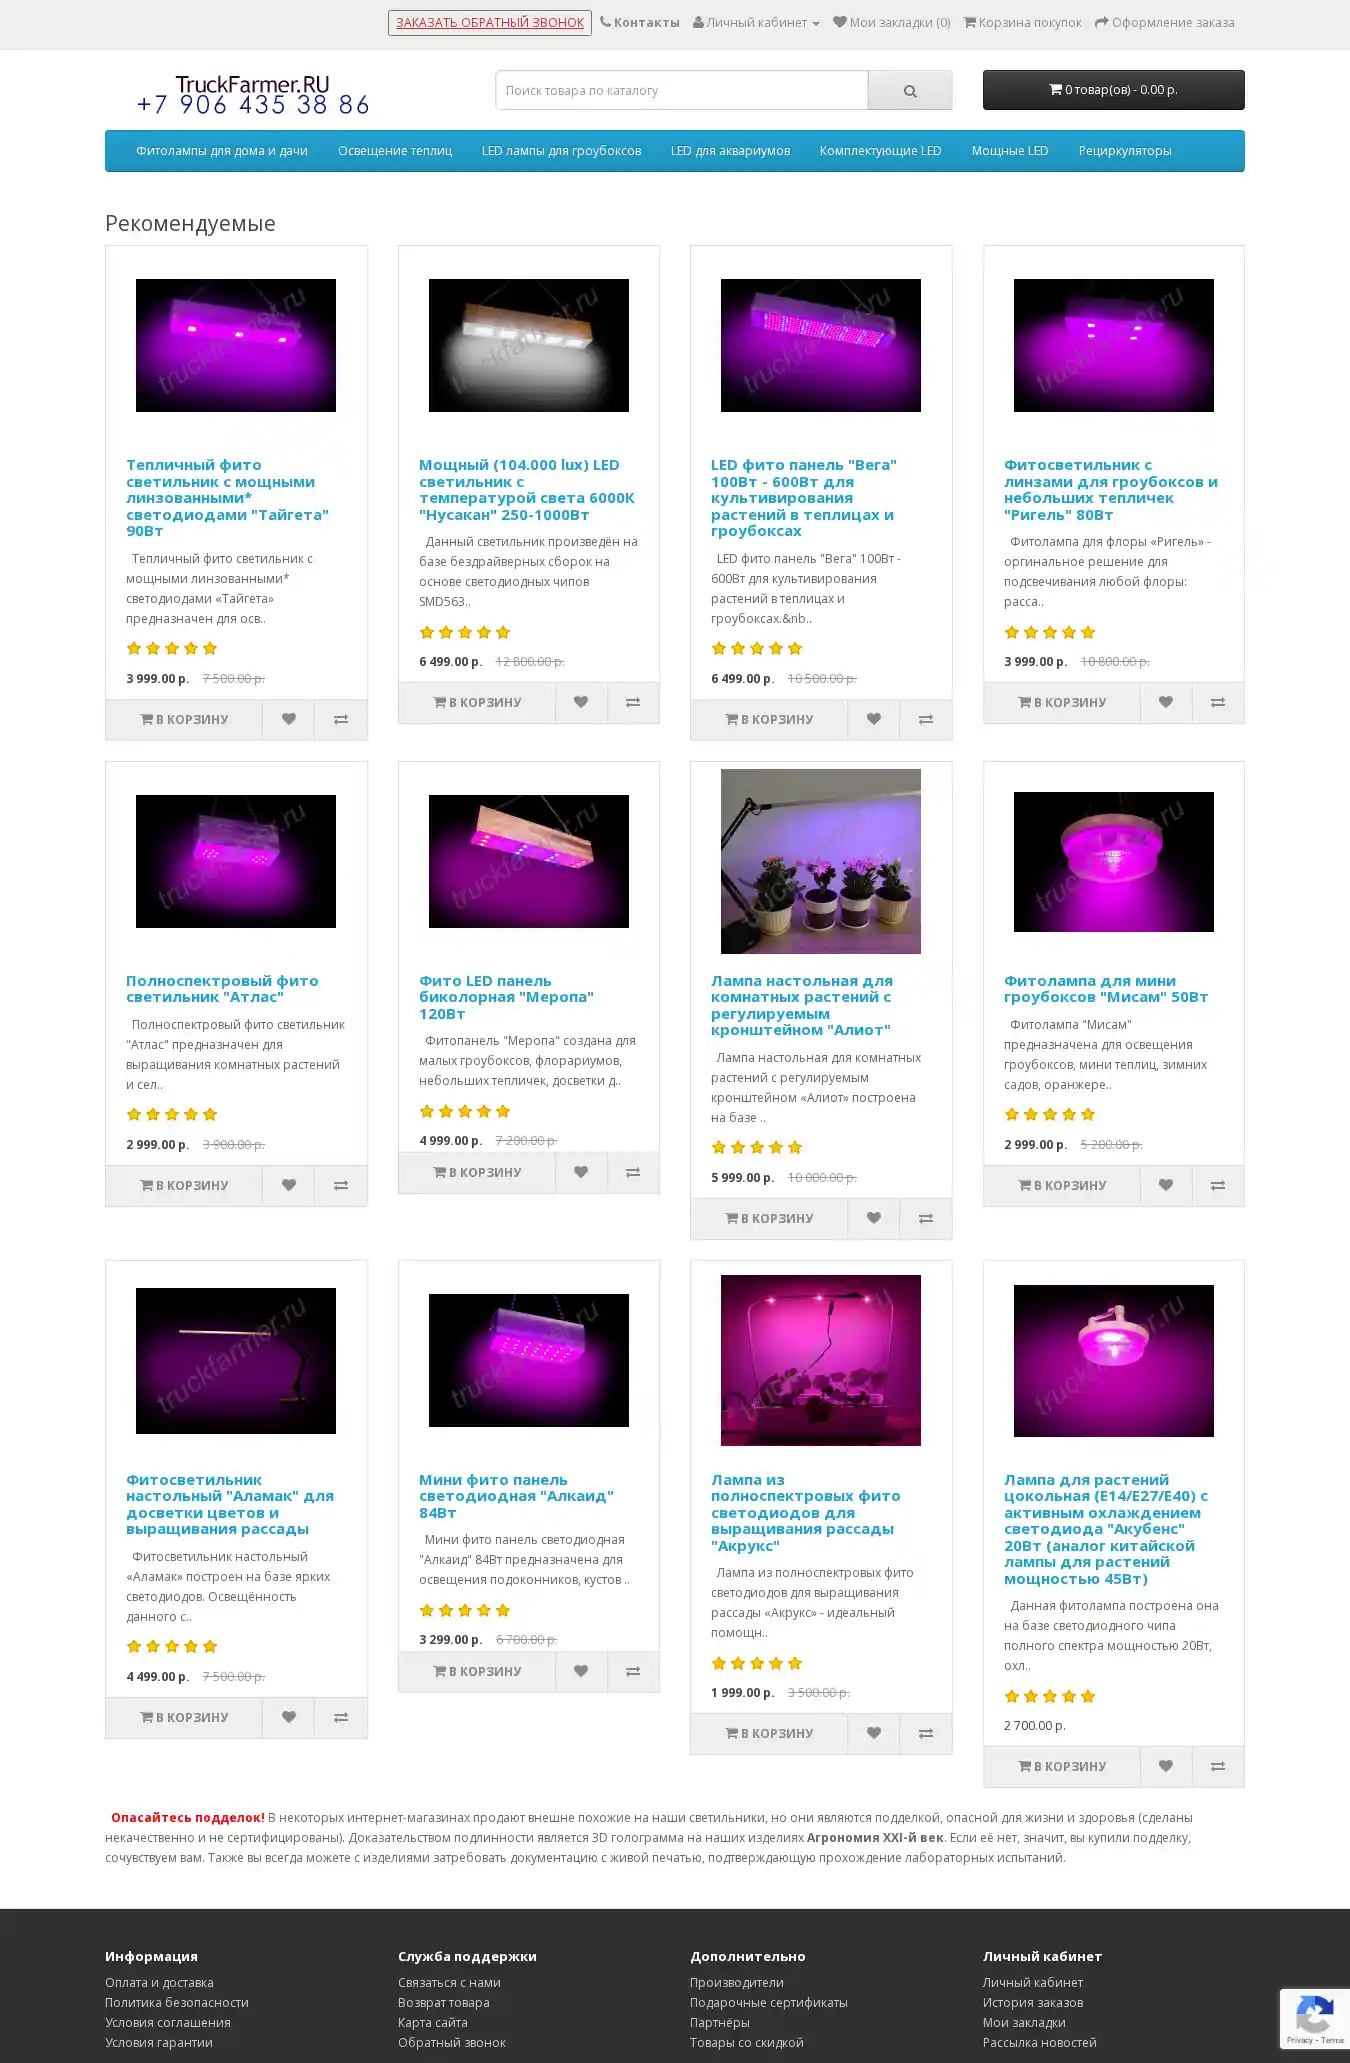The image size is (1350, 2063).
Task: Click the search magnifier icon button
Action: 910,91
